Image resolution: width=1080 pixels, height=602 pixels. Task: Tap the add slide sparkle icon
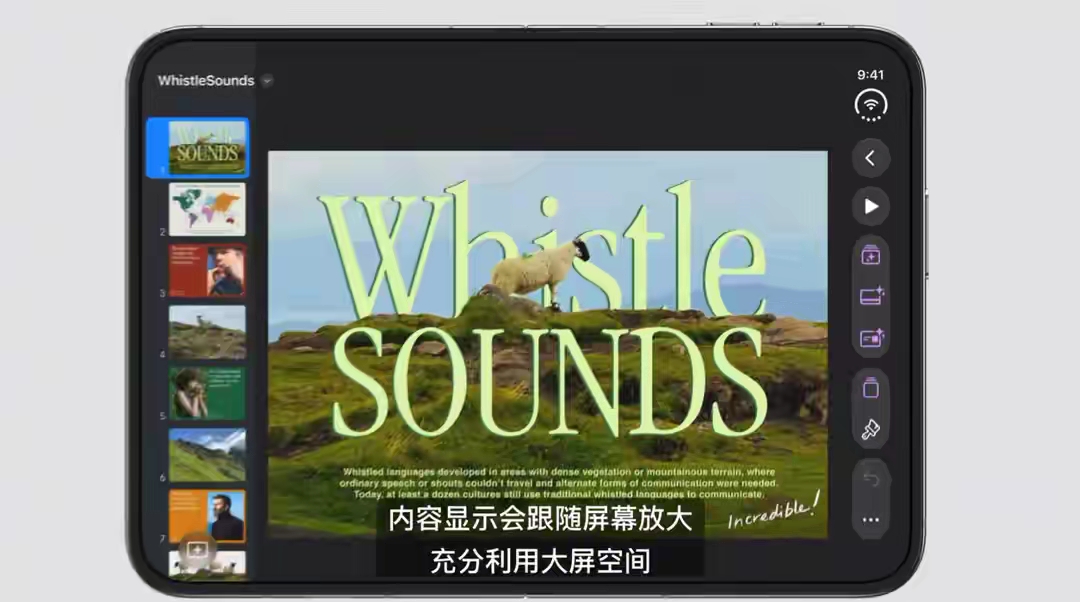[x=871, y=256]
